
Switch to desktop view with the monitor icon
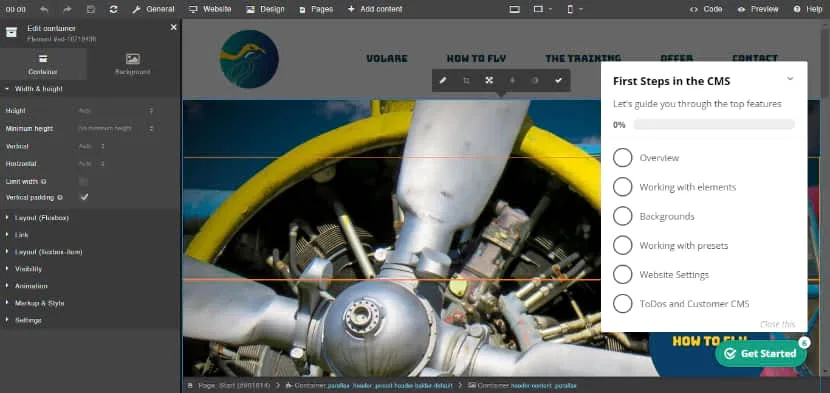tap(514, 9)
